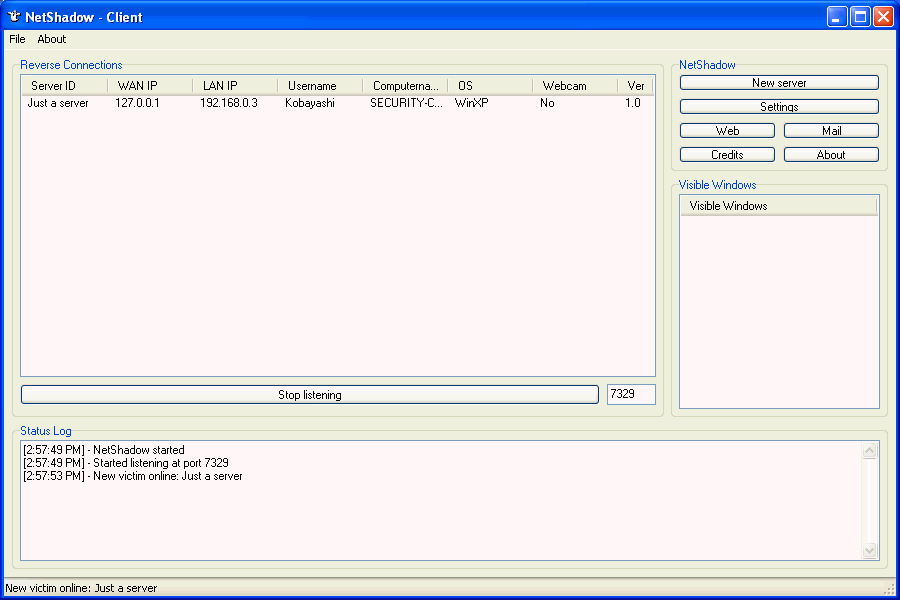900x600 pixels.
Task: Open the About menu
Action: (x=51, y=39)
